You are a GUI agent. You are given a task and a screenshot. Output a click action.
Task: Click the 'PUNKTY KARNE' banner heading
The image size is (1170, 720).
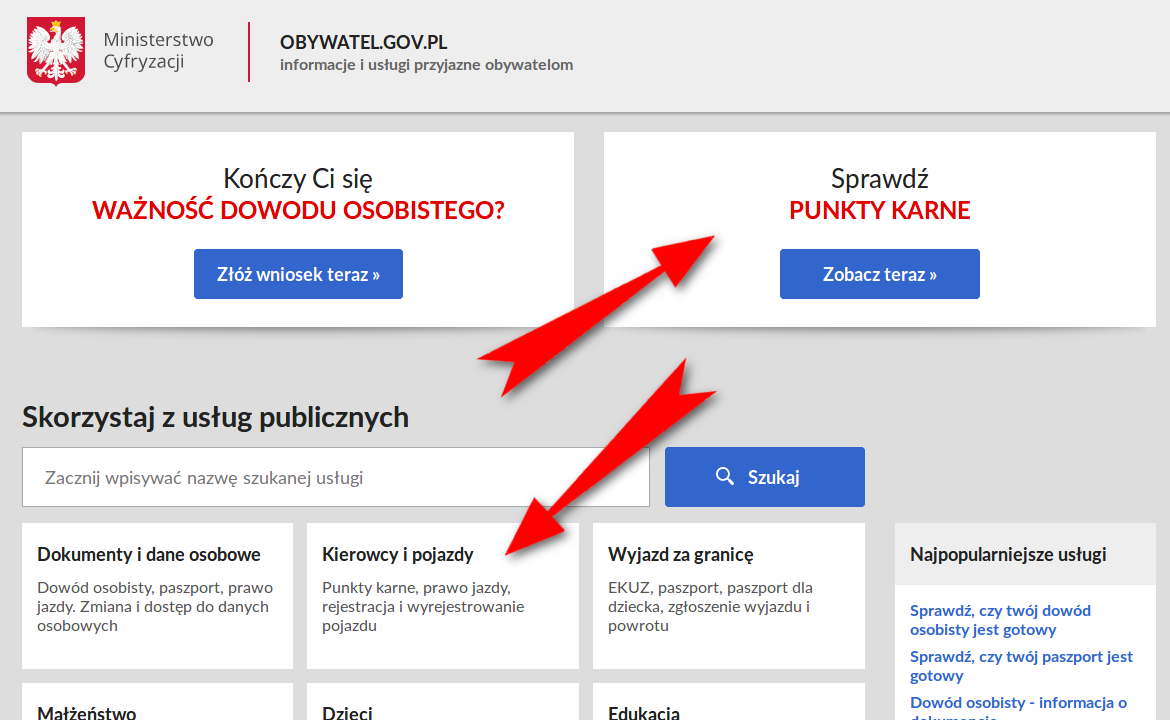880,210
